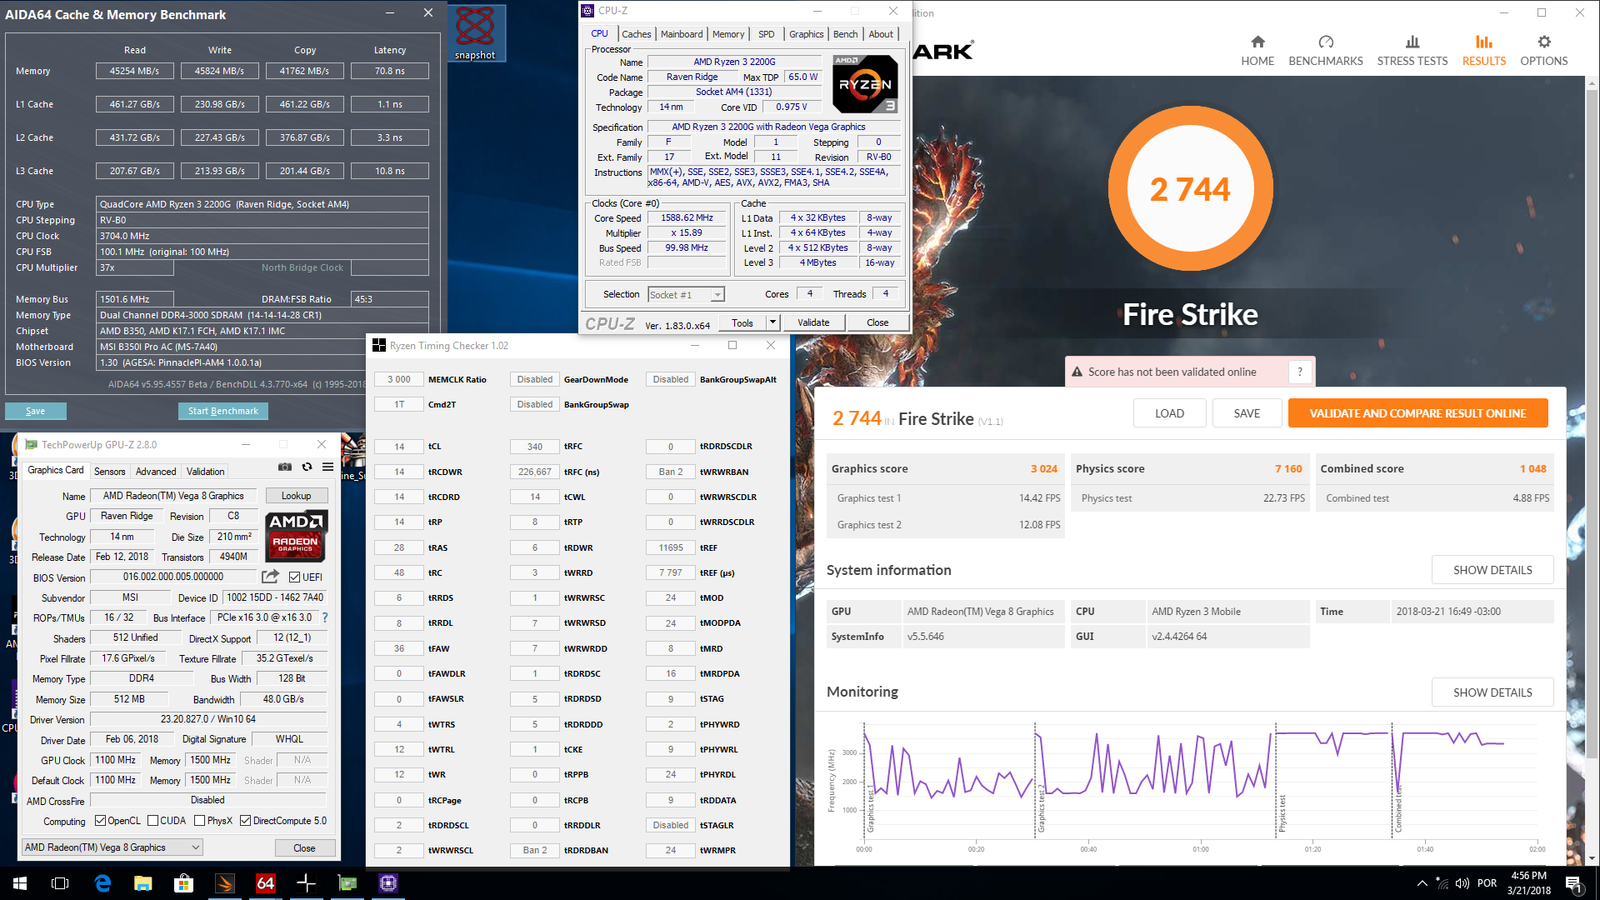1600x900 pixels.
Task: Click Start Benchmark in AIDA64
Action: [x=223, y=411]
